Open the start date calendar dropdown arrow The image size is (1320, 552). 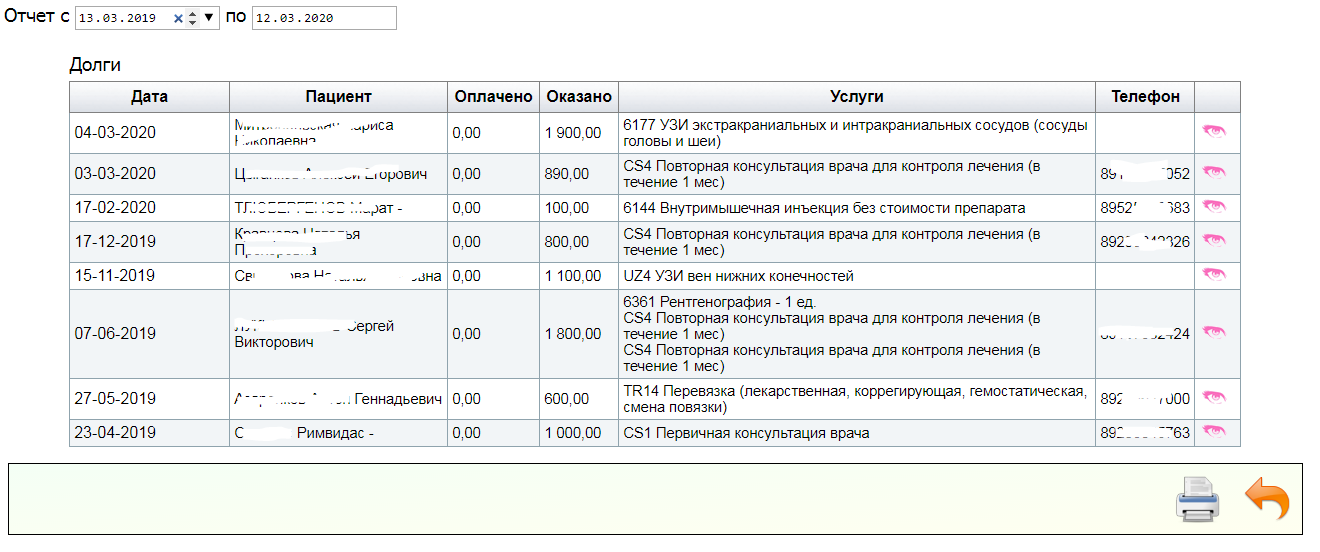coord(209,18)
